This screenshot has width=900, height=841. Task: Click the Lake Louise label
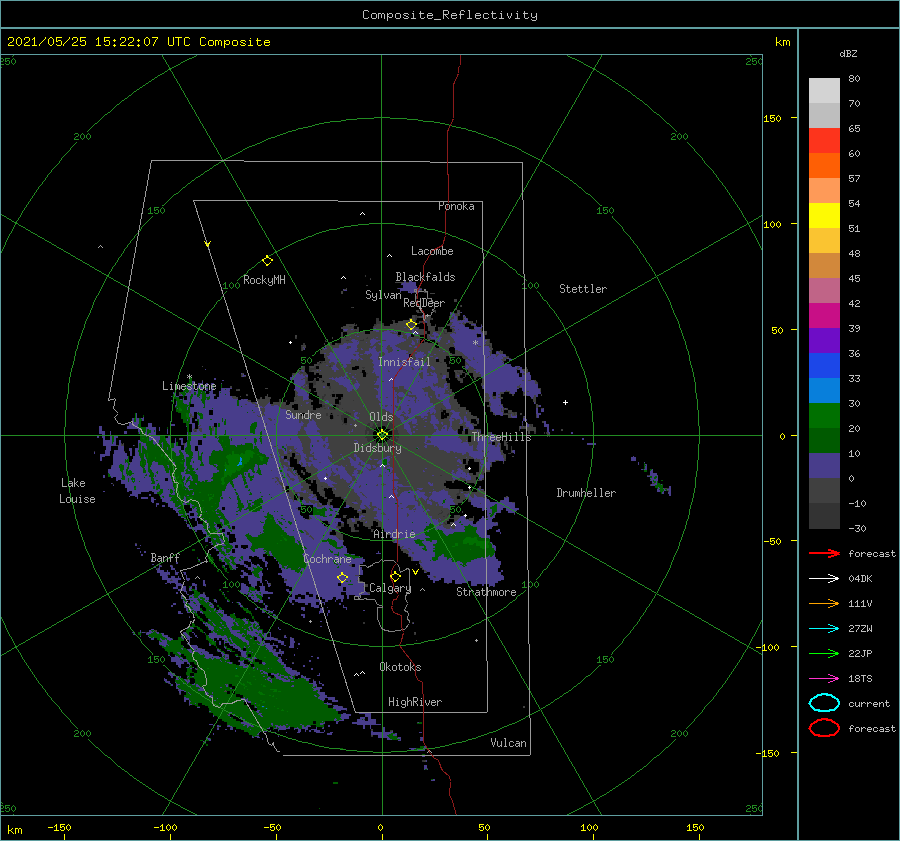pos(77,491)
